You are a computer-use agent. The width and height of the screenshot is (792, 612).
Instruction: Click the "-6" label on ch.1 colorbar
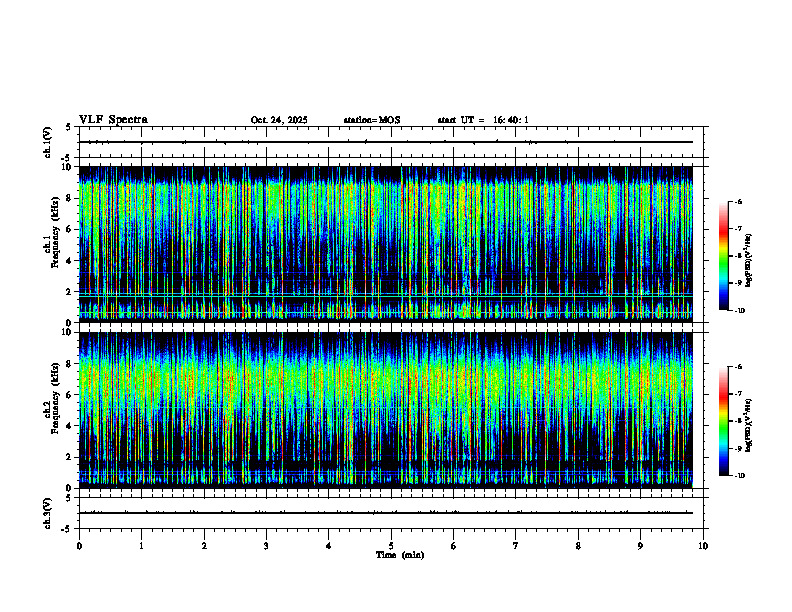point(738,201)
